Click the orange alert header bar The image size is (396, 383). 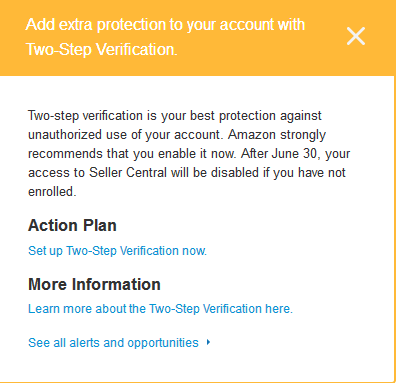198,38
